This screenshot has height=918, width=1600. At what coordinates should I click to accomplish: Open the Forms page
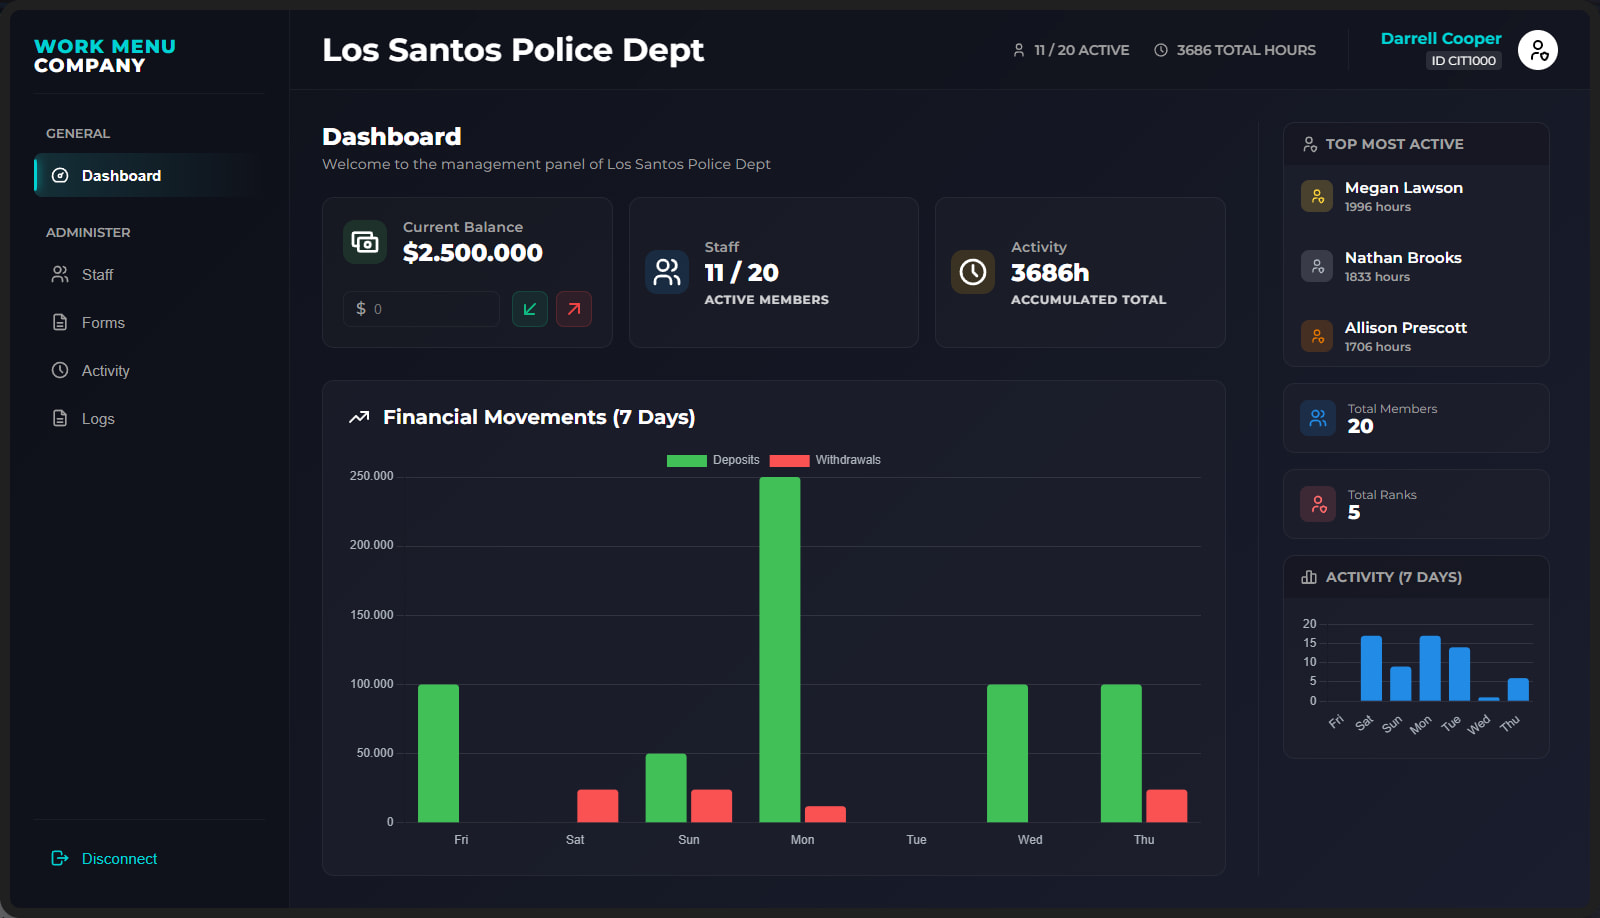point(149,322)
